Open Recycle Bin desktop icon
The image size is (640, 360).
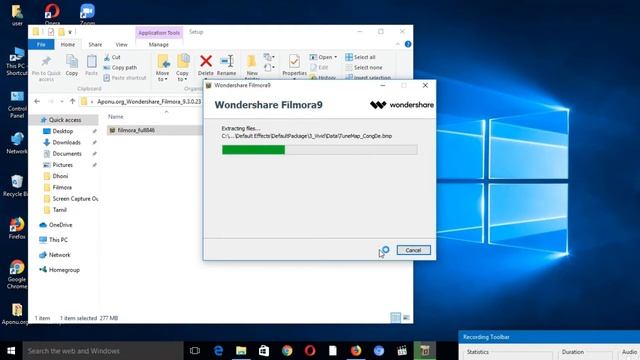[x=16, y=186]
